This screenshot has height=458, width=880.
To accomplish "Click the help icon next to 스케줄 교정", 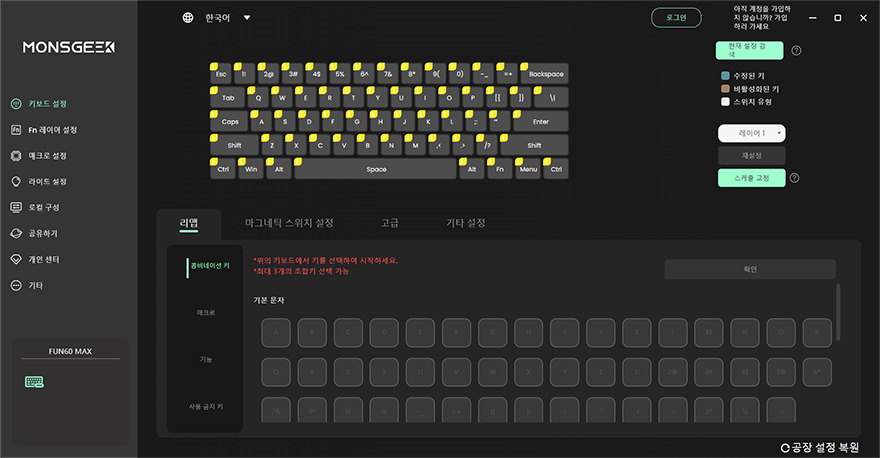I will click(794, 178).
